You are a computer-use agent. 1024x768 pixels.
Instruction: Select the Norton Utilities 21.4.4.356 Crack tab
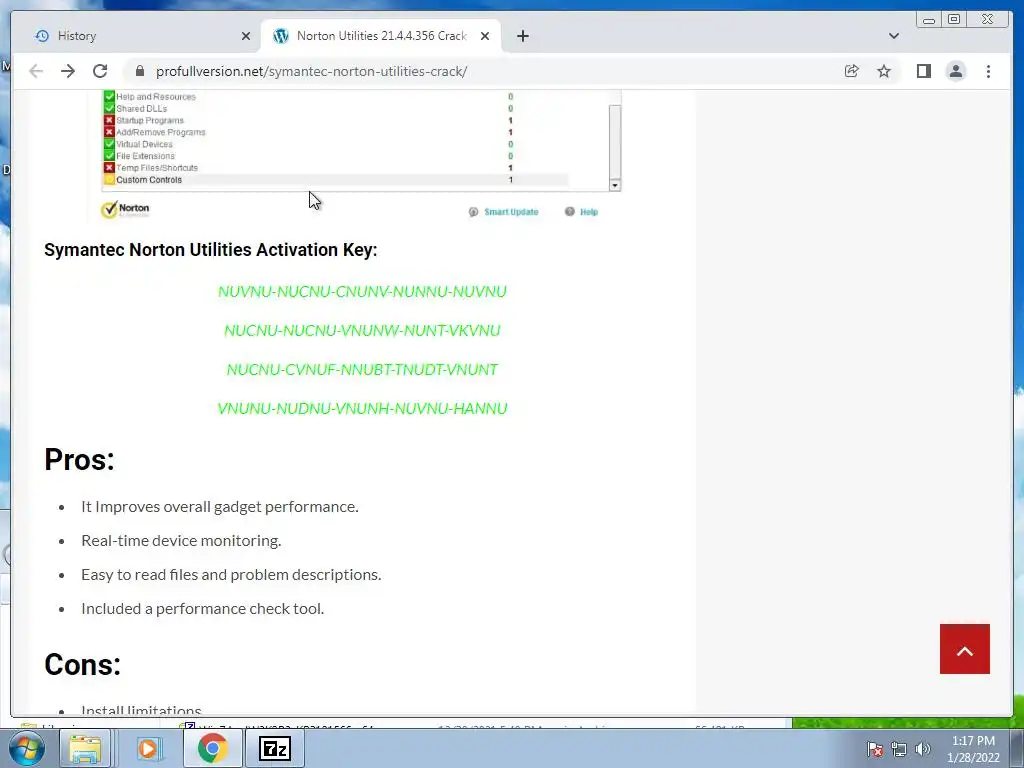click(x=381, y=36)
